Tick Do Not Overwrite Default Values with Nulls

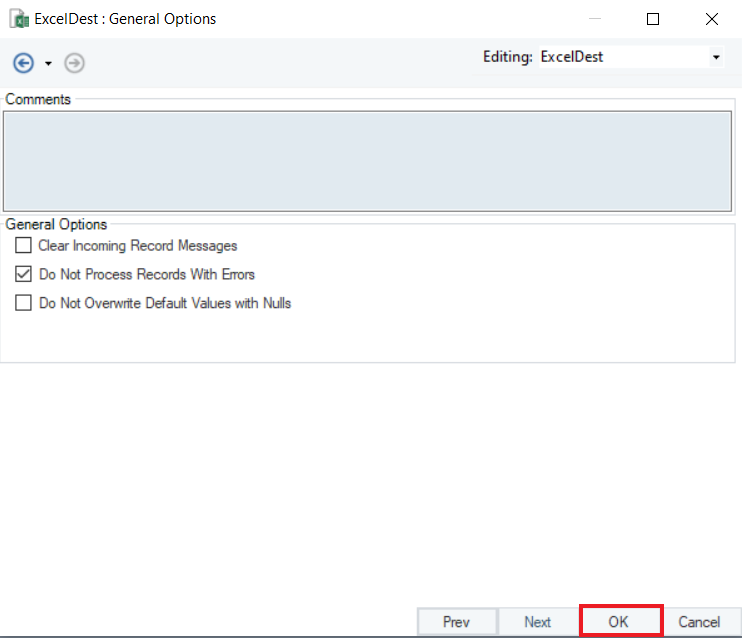click(24, 303)
